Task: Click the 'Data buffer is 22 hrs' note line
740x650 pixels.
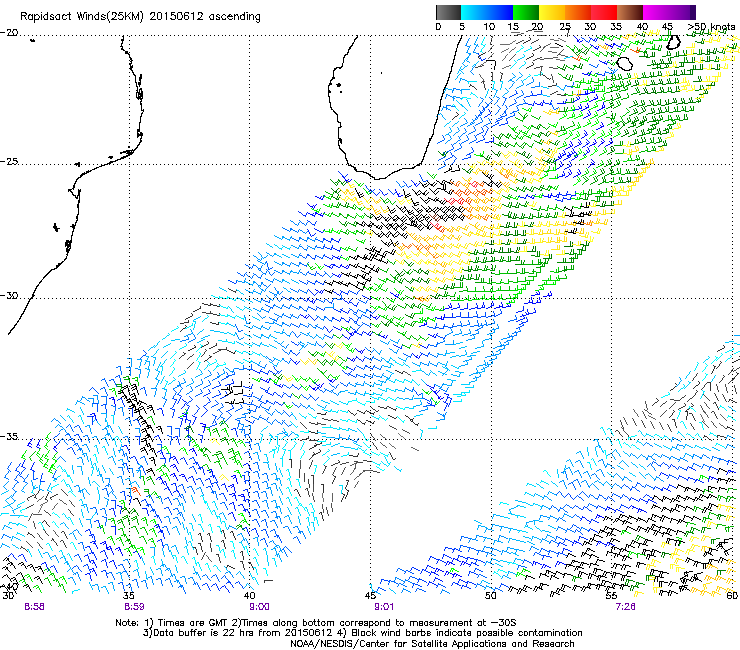Action: coord(362,633)
